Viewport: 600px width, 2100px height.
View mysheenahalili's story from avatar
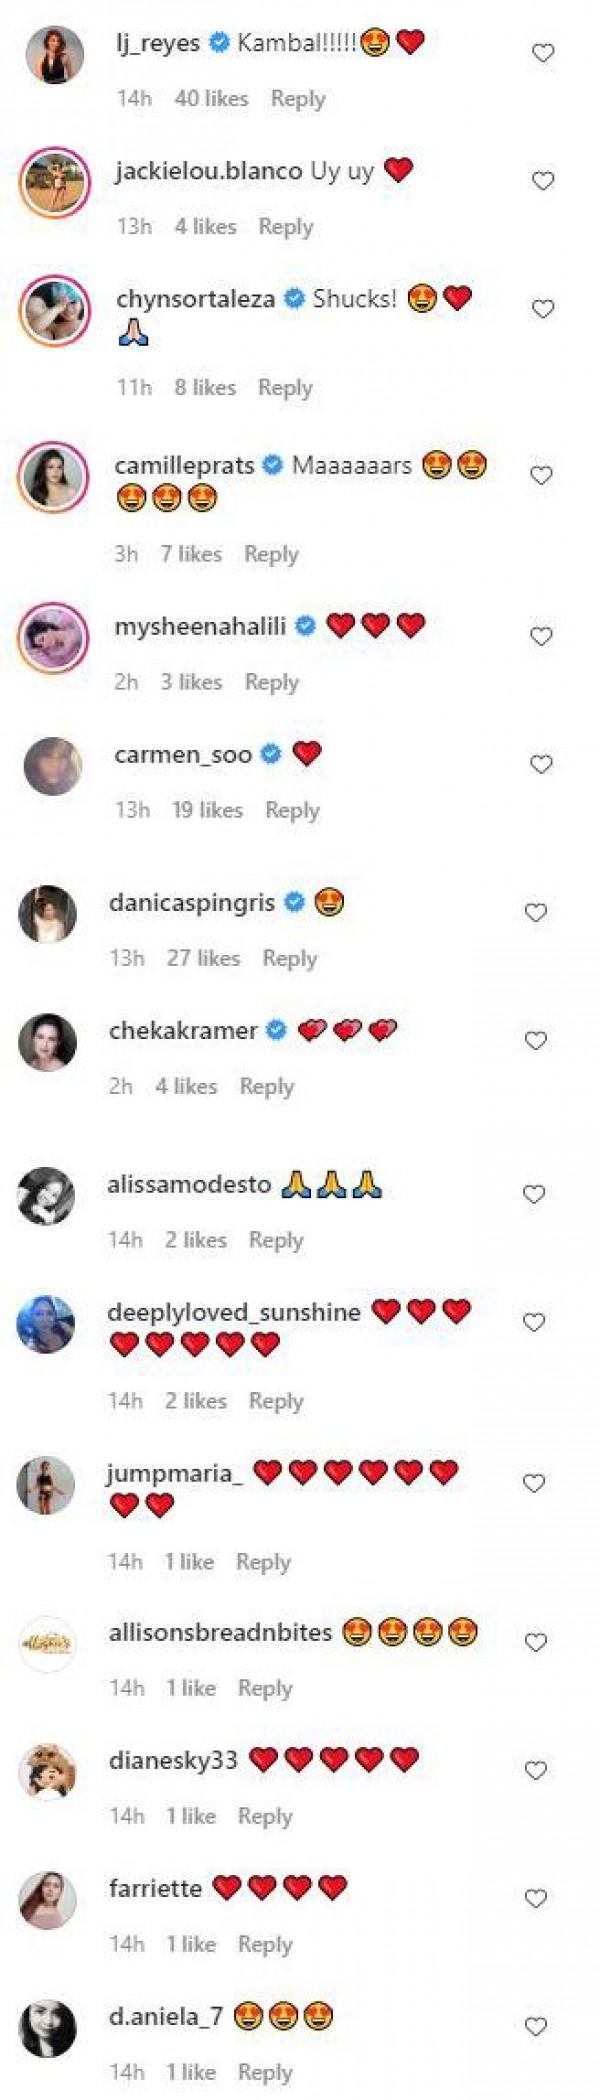point(53,637)
